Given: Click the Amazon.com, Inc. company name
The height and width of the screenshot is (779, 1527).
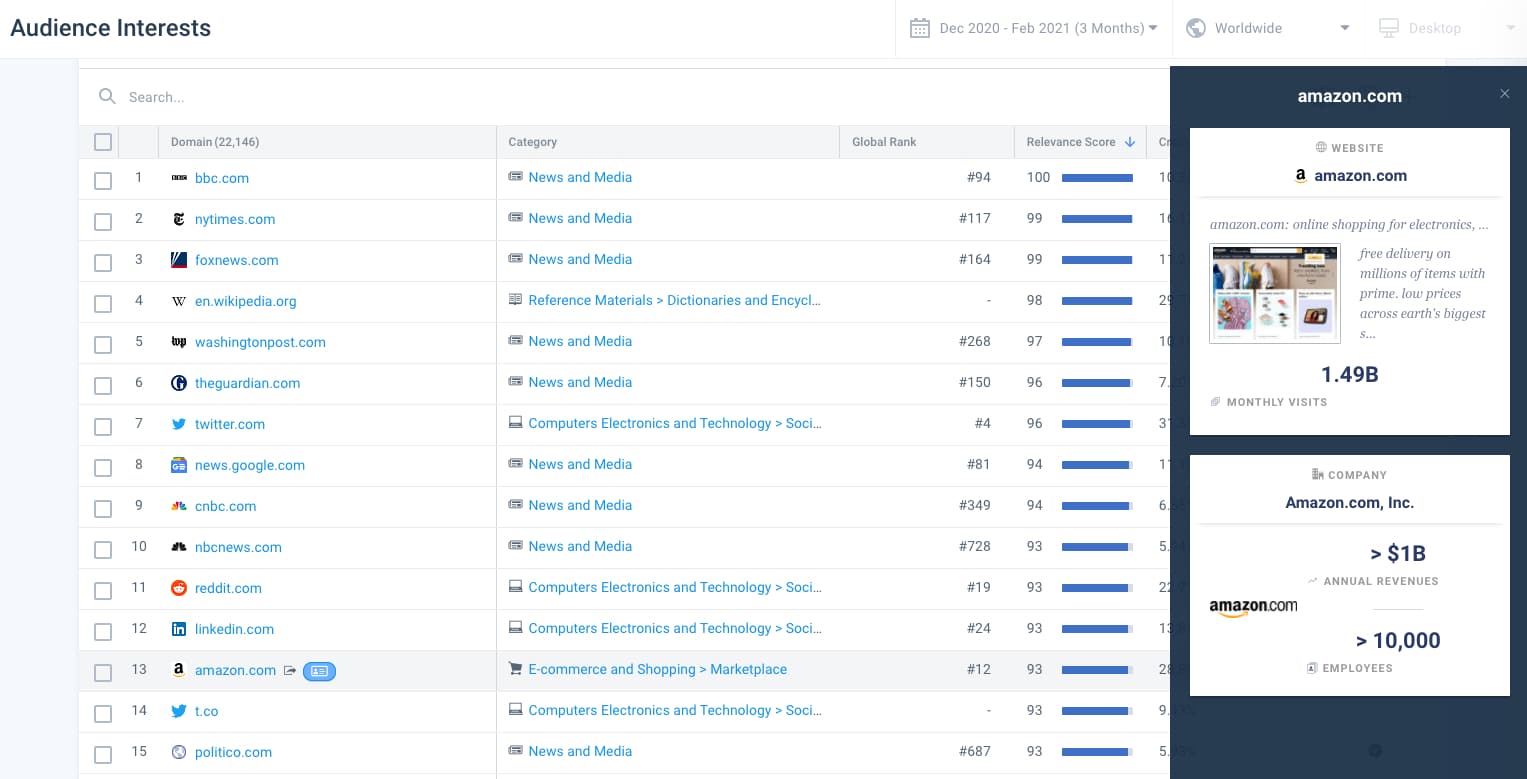Looking at the screenshot, I should (x=1349, y=503).
